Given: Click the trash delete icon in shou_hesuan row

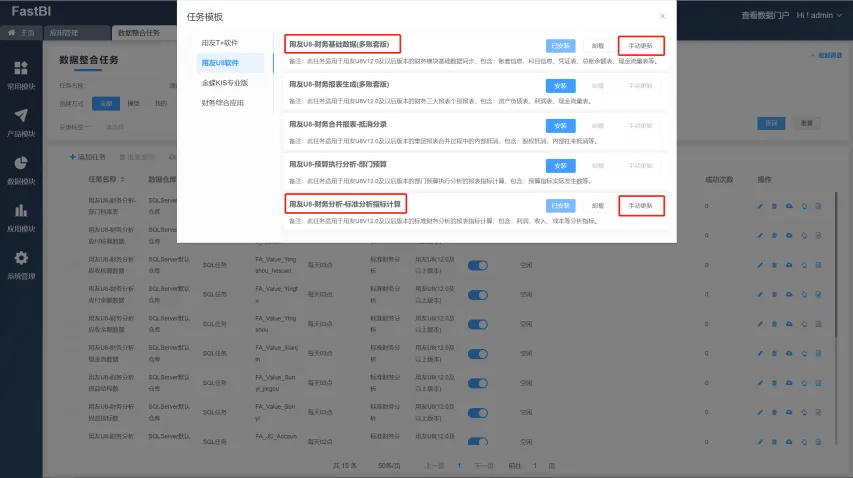Looking at the screenshot, I should pyautogui.click(x=774, y=265).
